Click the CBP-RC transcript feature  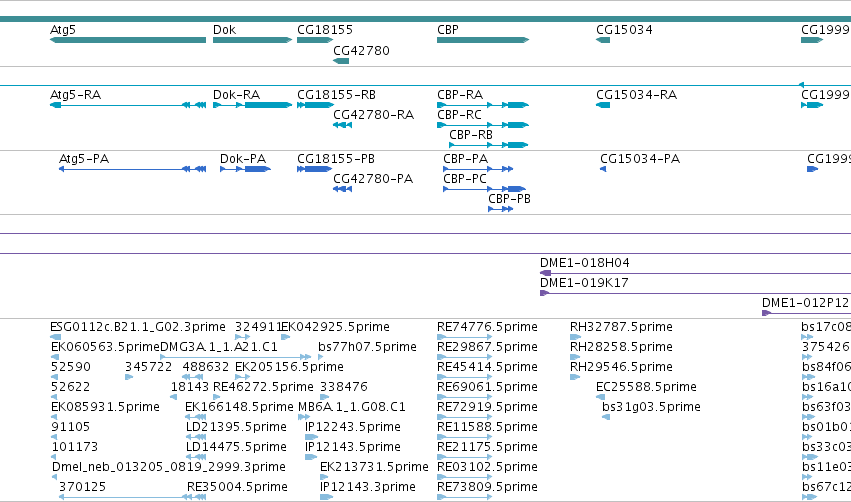pyautogui.click(x=483, y=125)
